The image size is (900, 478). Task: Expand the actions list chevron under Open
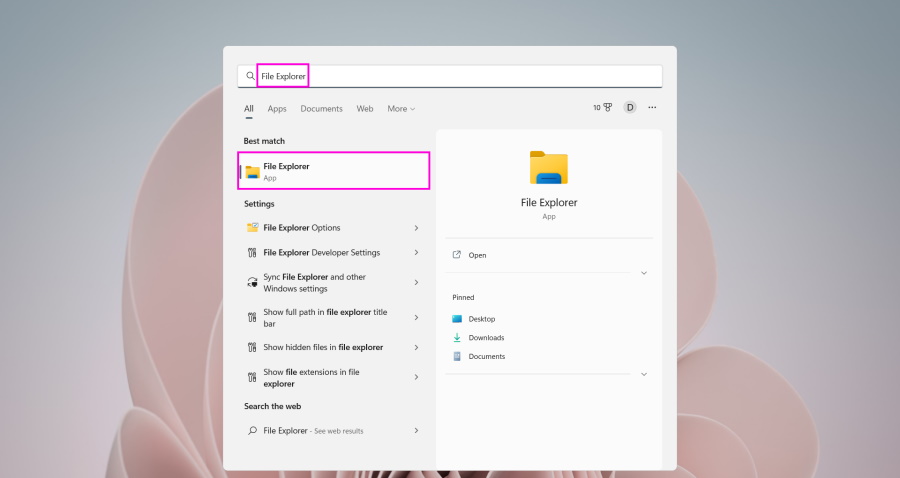(x=643, y=273)
